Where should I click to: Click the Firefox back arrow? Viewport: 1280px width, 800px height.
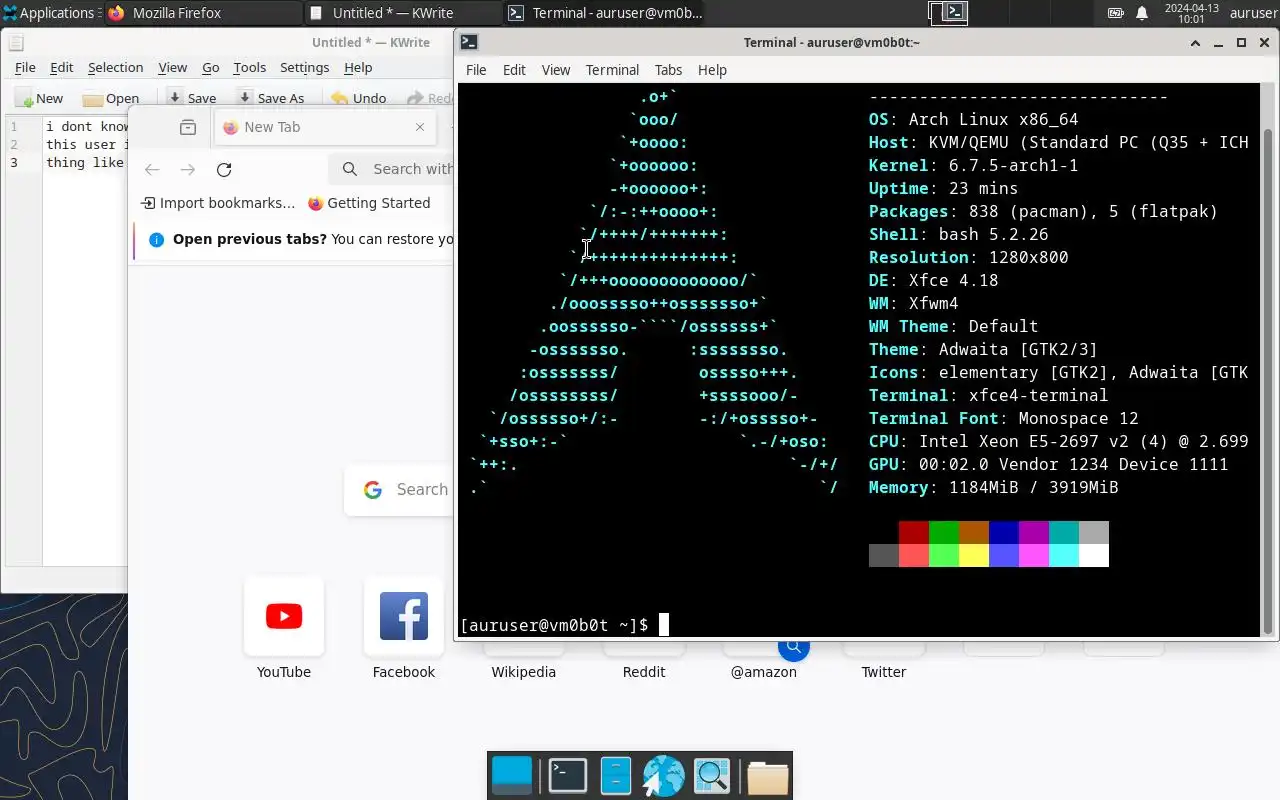click(x=152, y=169)
